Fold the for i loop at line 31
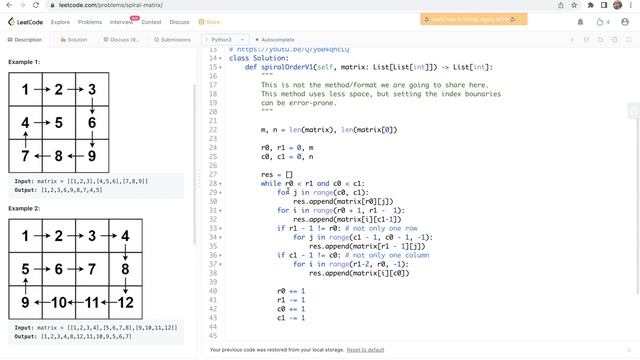The height and width of the screenshot is (360, 640). [221, 211]
